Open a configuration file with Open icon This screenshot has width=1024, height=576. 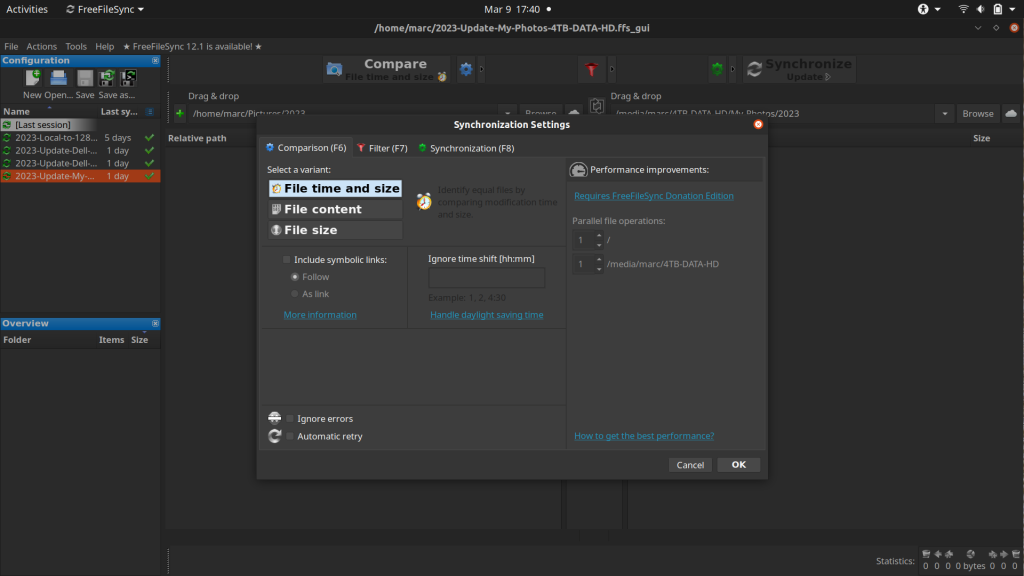click(x=58, y=78)
